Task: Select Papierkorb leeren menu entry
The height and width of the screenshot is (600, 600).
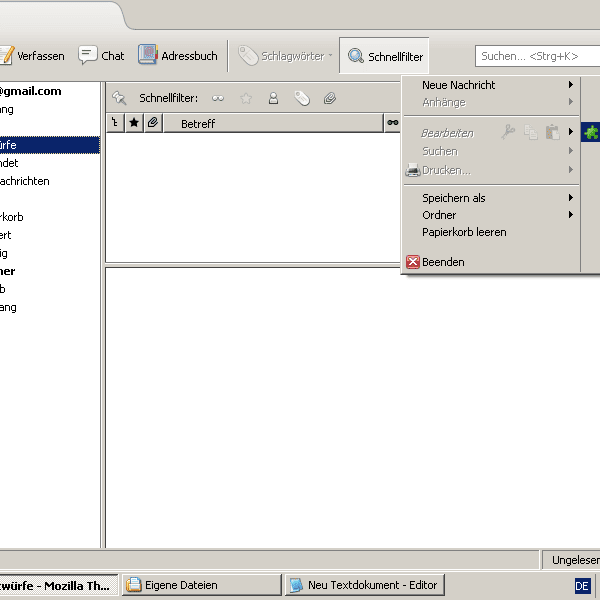Action: point(491,232)
